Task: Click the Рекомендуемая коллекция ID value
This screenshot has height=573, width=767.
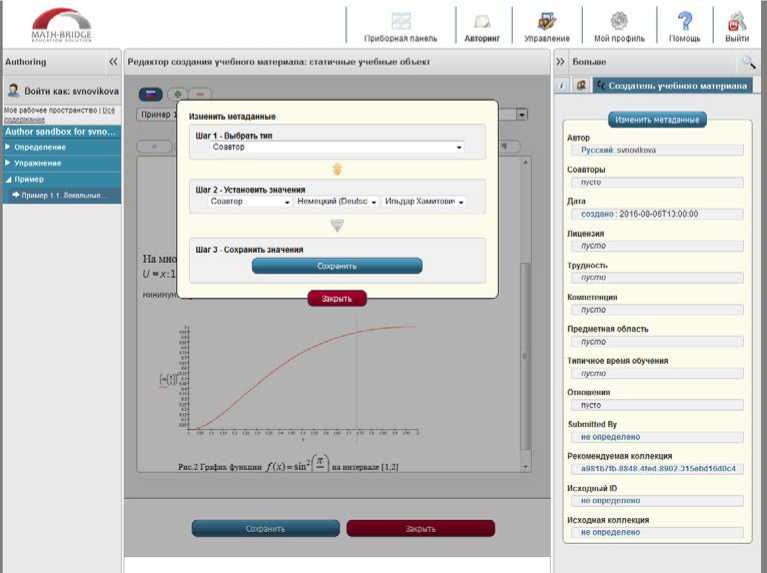Action: (x=657, y=469)
